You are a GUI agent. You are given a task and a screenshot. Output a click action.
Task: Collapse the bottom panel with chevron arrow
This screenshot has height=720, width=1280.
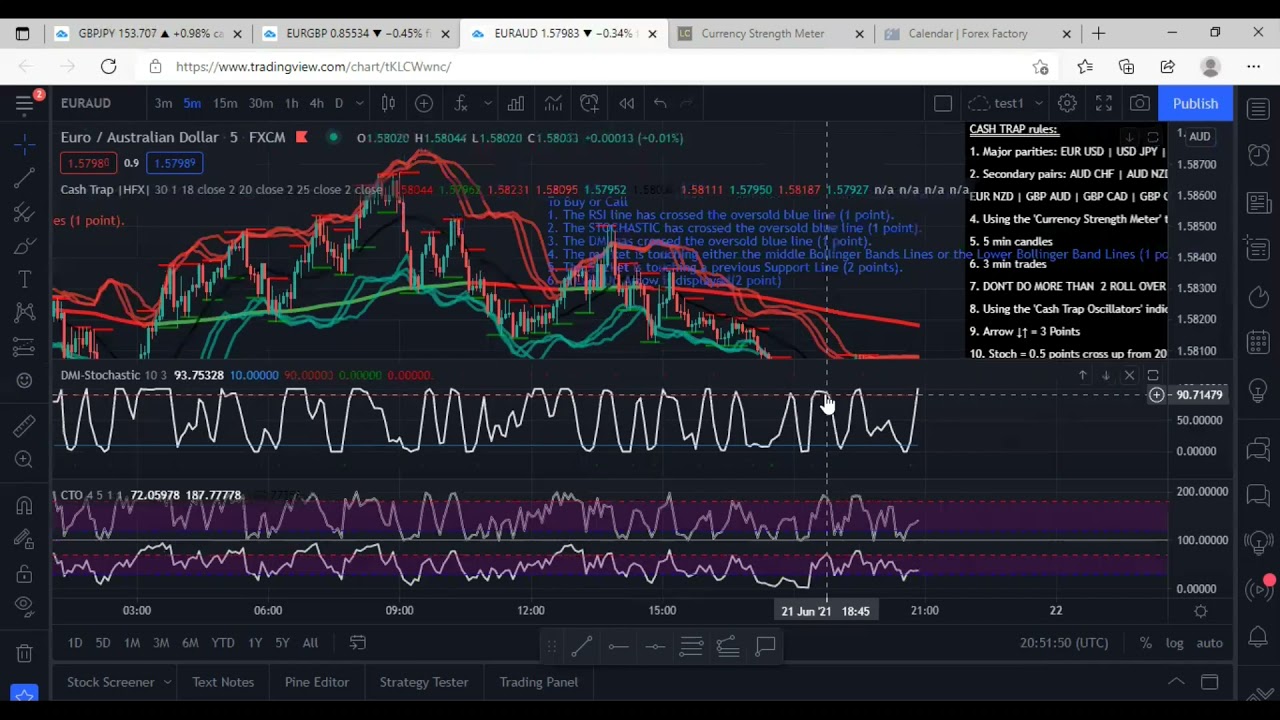click(1176, 682)
